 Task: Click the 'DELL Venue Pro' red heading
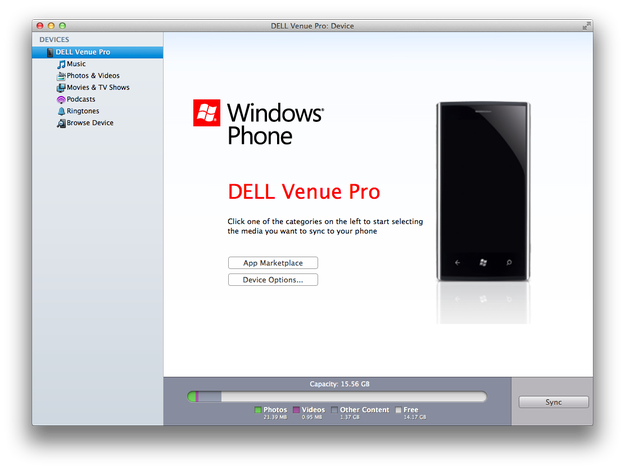click(x=304, y=192)
